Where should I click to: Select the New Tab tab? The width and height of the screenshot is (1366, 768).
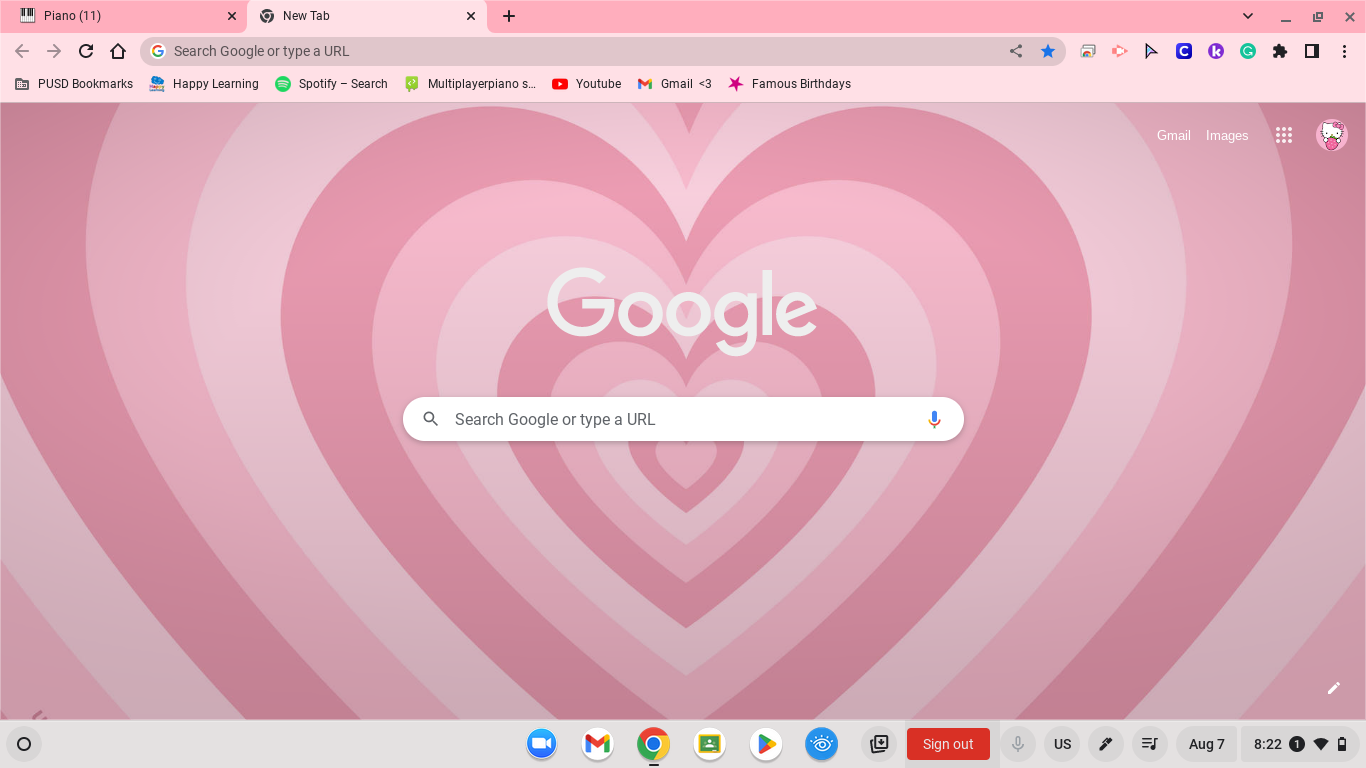(x=367, y=16)
